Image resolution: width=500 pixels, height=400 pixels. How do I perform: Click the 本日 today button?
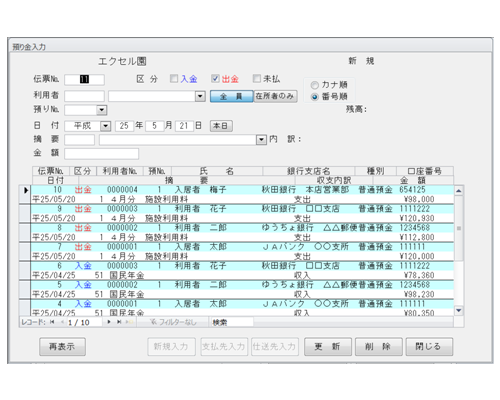(x=221, y=126)
